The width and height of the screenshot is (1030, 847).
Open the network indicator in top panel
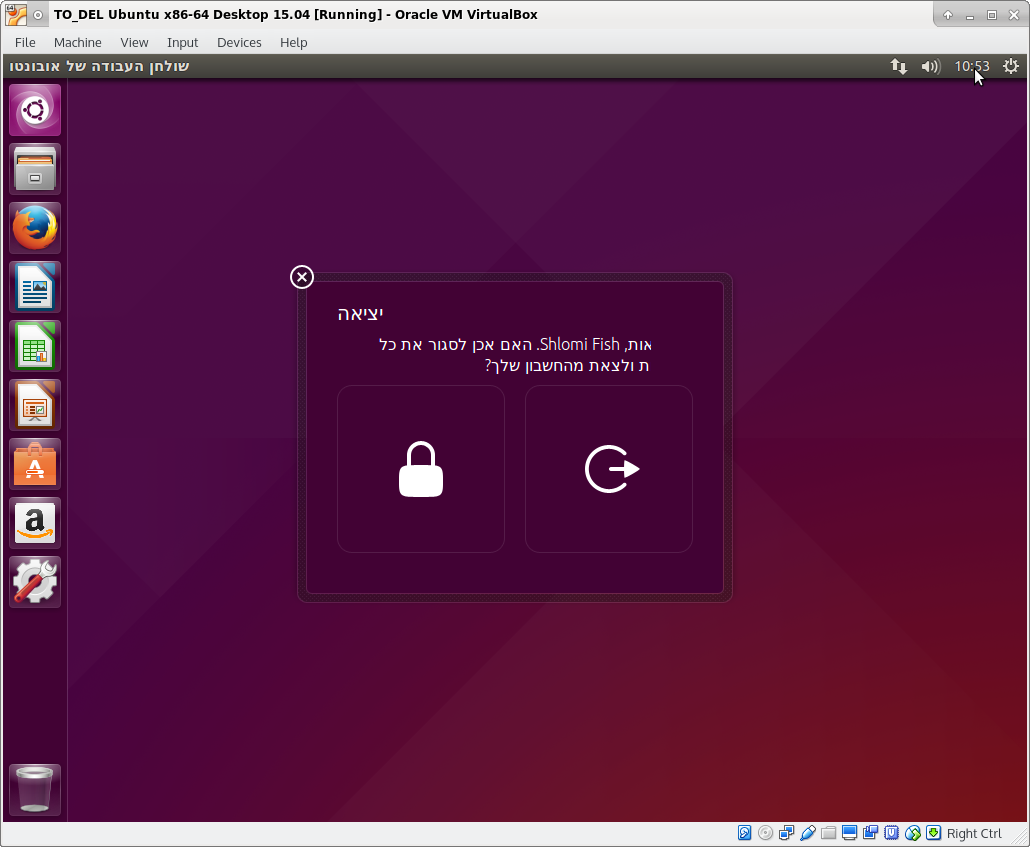pos(899,66)
